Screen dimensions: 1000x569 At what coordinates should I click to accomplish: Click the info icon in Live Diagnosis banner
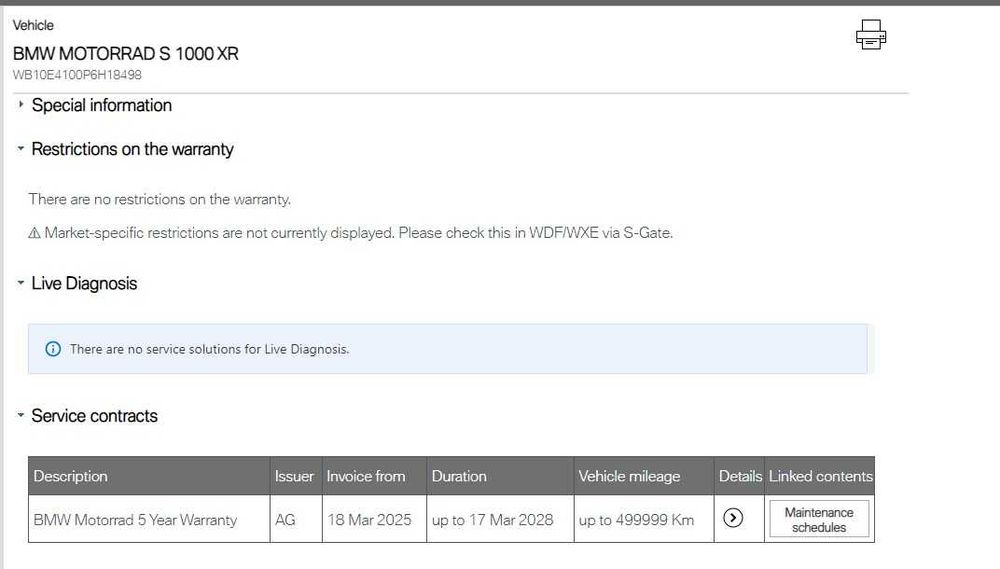[x=53, y=349]
